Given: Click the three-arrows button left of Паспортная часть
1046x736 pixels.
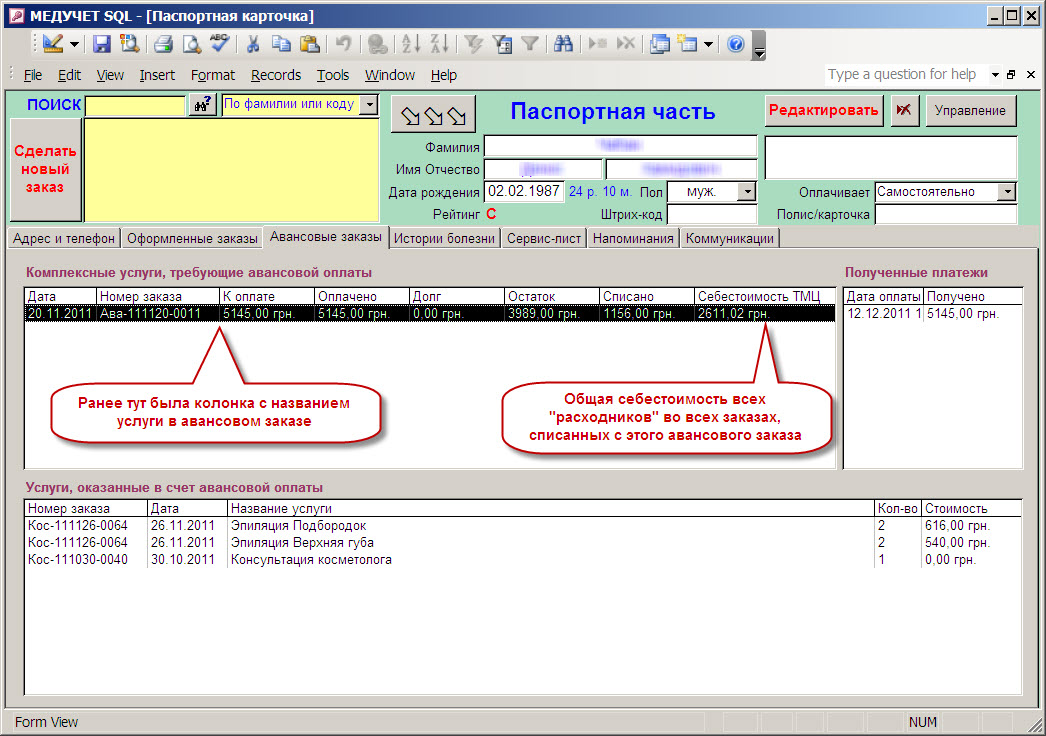Looking at the screenshot, I should 433,114.
